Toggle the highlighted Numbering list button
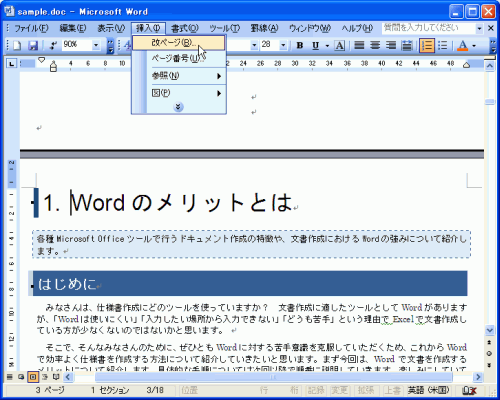 [x=427, y=45]
